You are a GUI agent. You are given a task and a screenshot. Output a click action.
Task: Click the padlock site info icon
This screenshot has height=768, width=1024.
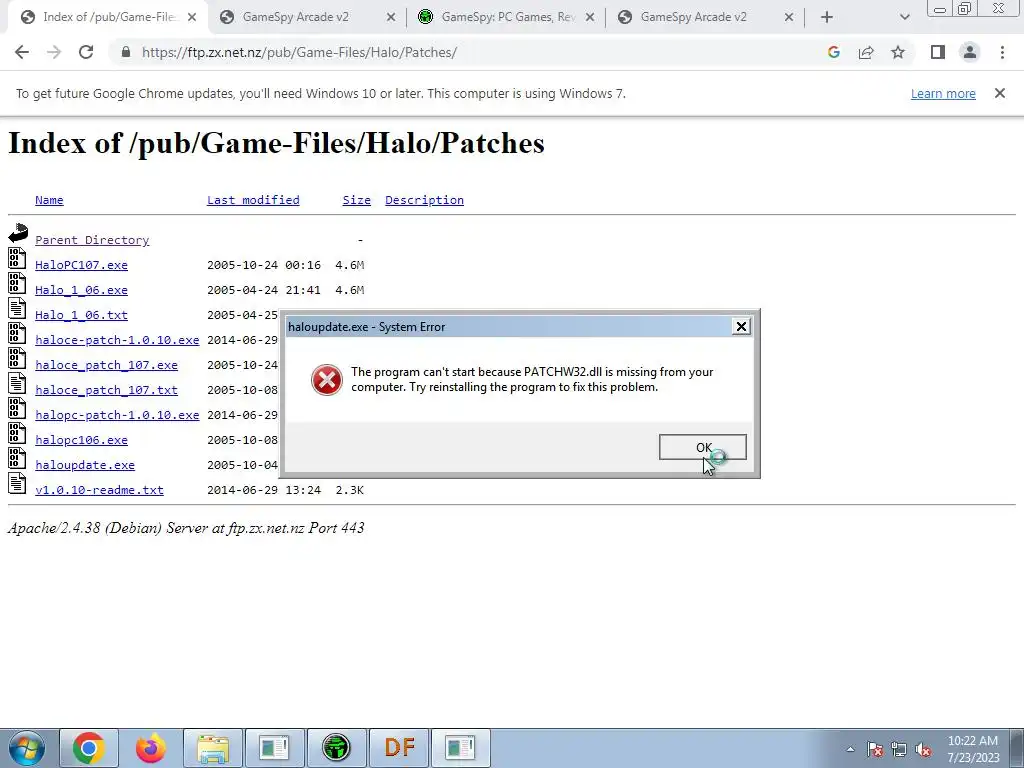126,52
